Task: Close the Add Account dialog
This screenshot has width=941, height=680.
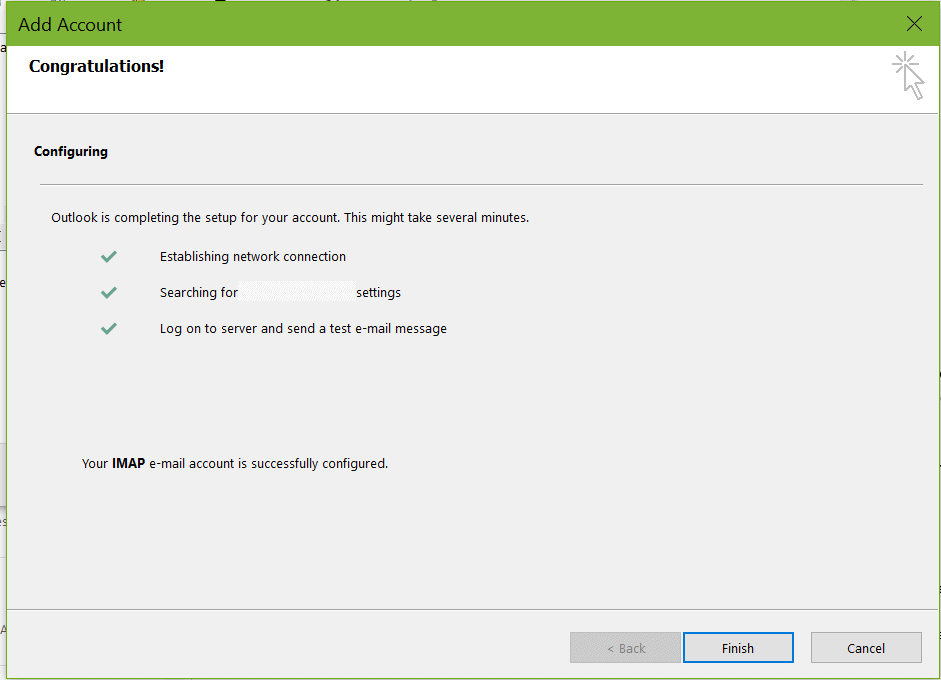Action: (x=914, y=24)
